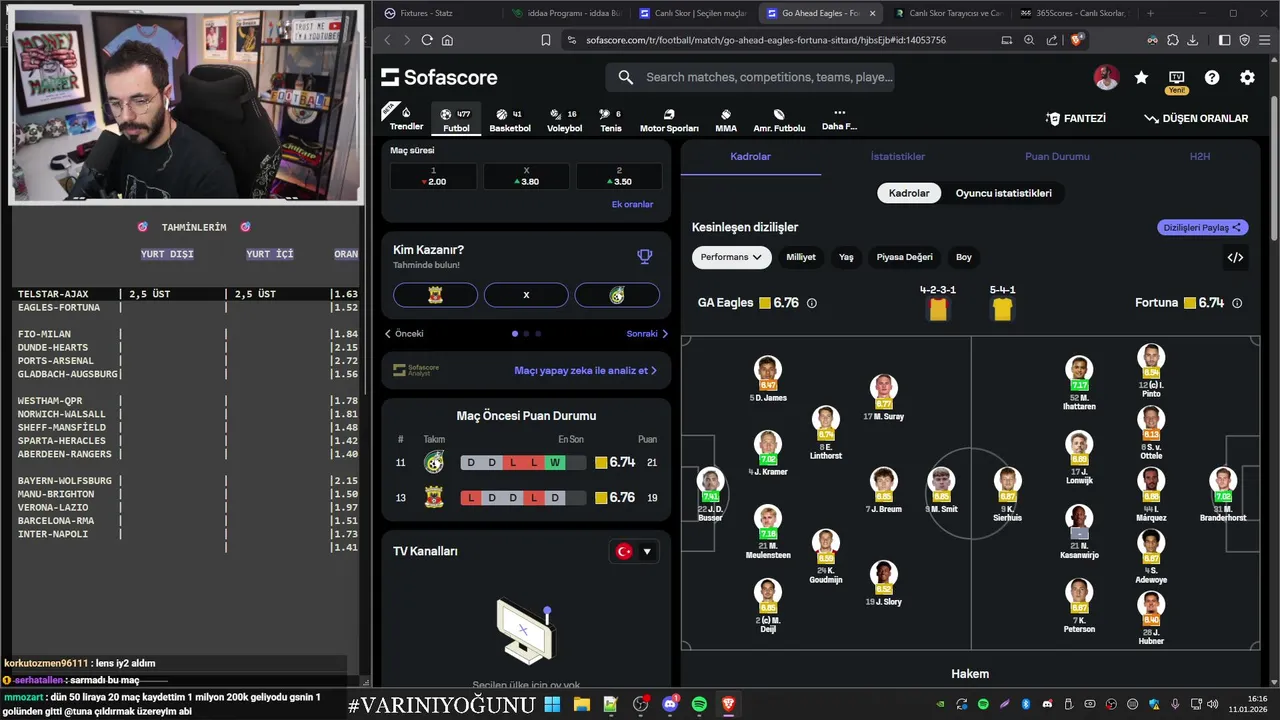Click Brave shields icon in address bar
This screenshot has width=1280, height=720.
click(1077, 40)
